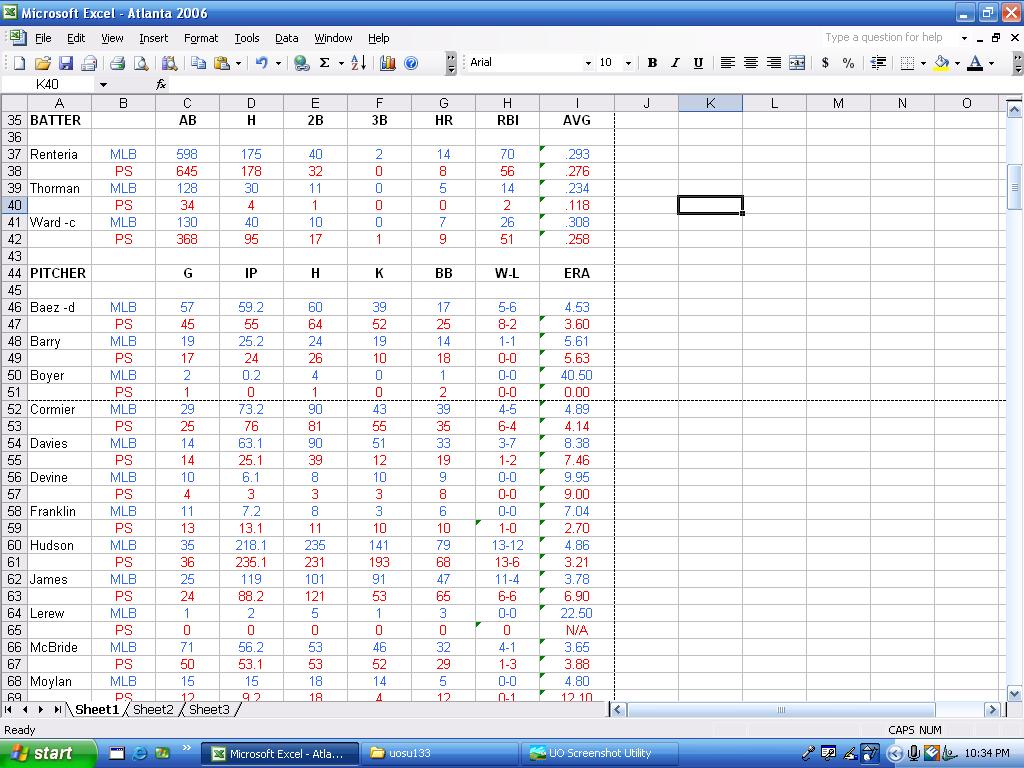Viewport: 1024px width, 768px height.
Task: Expand the Undo history dropdown arrow
Action: pyautogui.click(x=278, y=63)
